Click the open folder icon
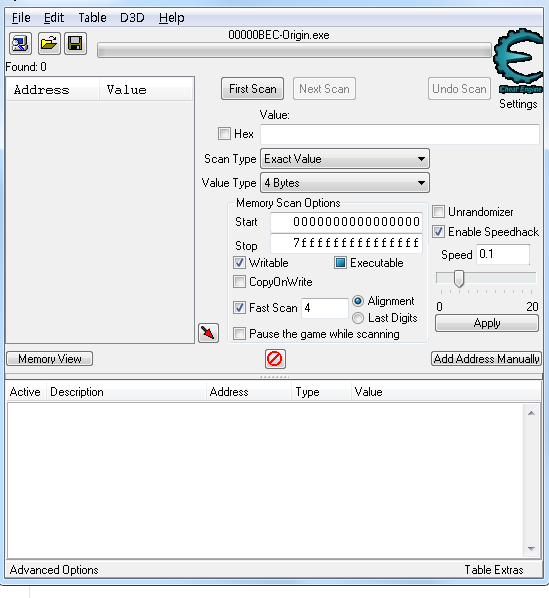This screenshot has height=598, width=549. 49,43
